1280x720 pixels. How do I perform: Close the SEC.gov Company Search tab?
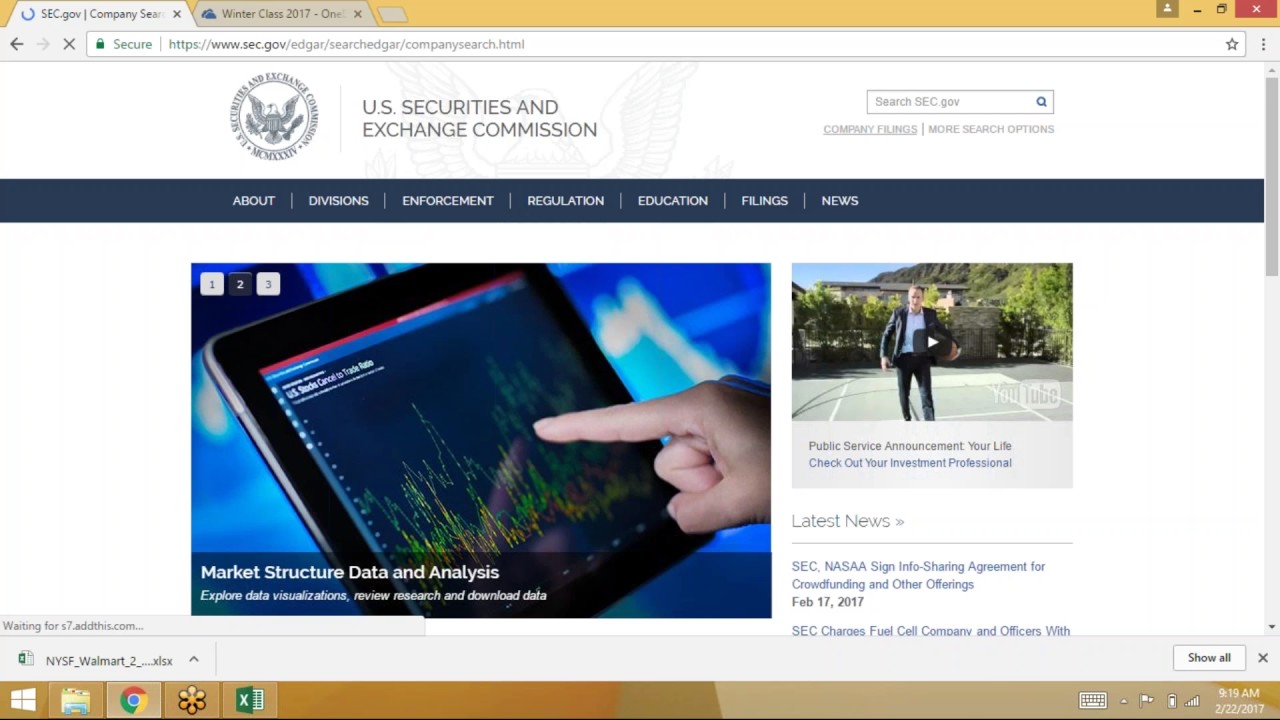tap(177, 14)
